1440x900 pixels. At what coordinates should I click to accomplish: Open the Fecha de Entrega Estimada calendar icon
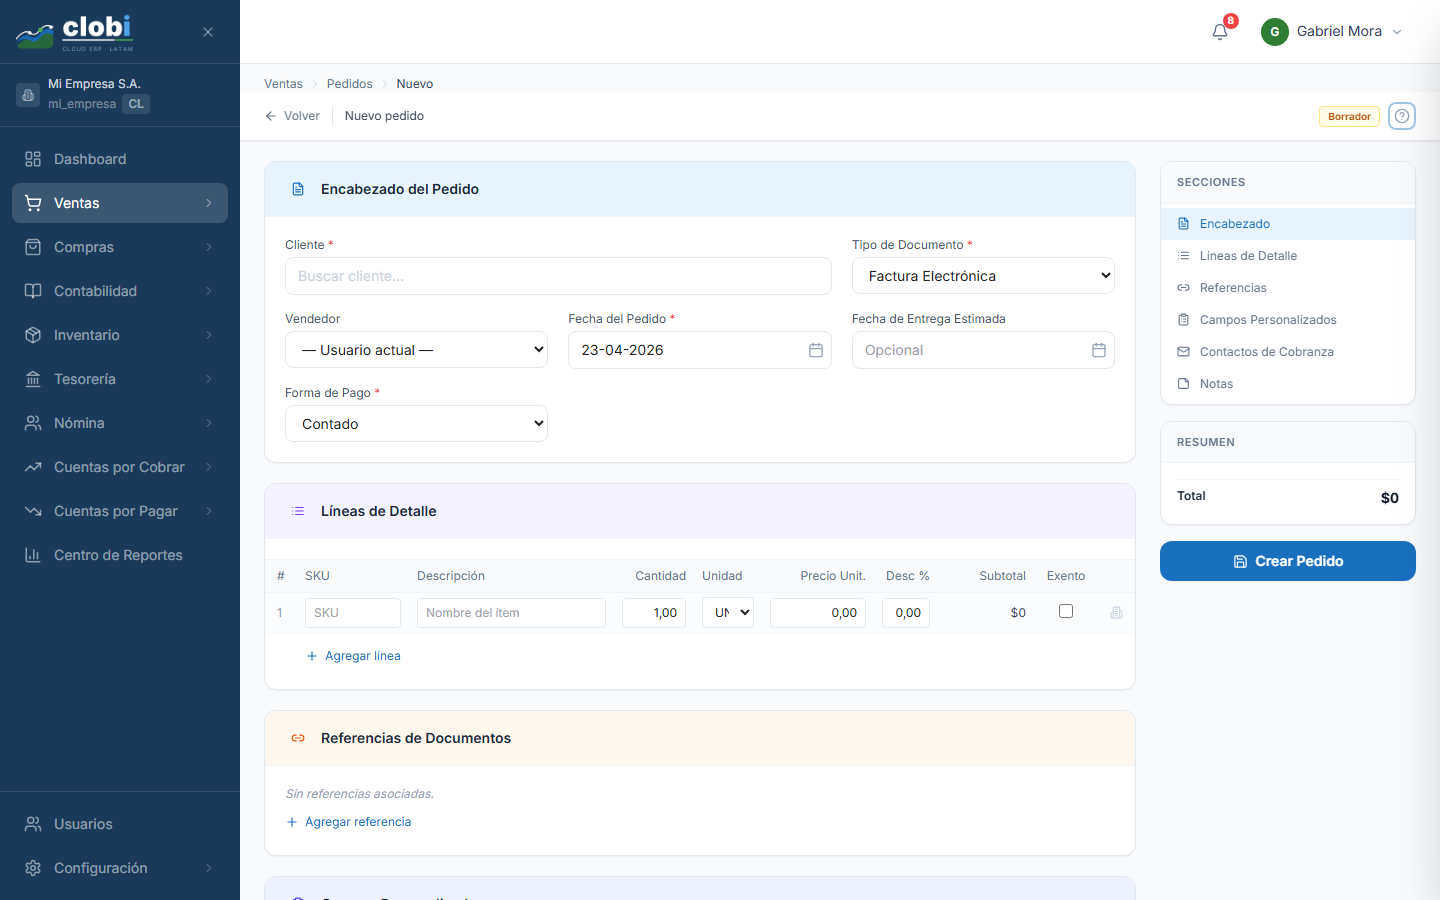[1099, 350]
